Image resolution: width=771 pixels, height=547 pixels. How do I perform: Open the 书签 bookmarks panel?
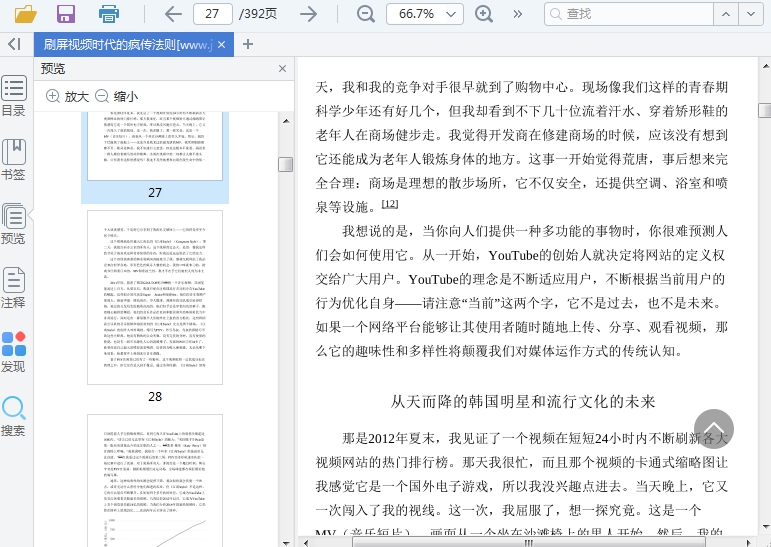[14, 160]
